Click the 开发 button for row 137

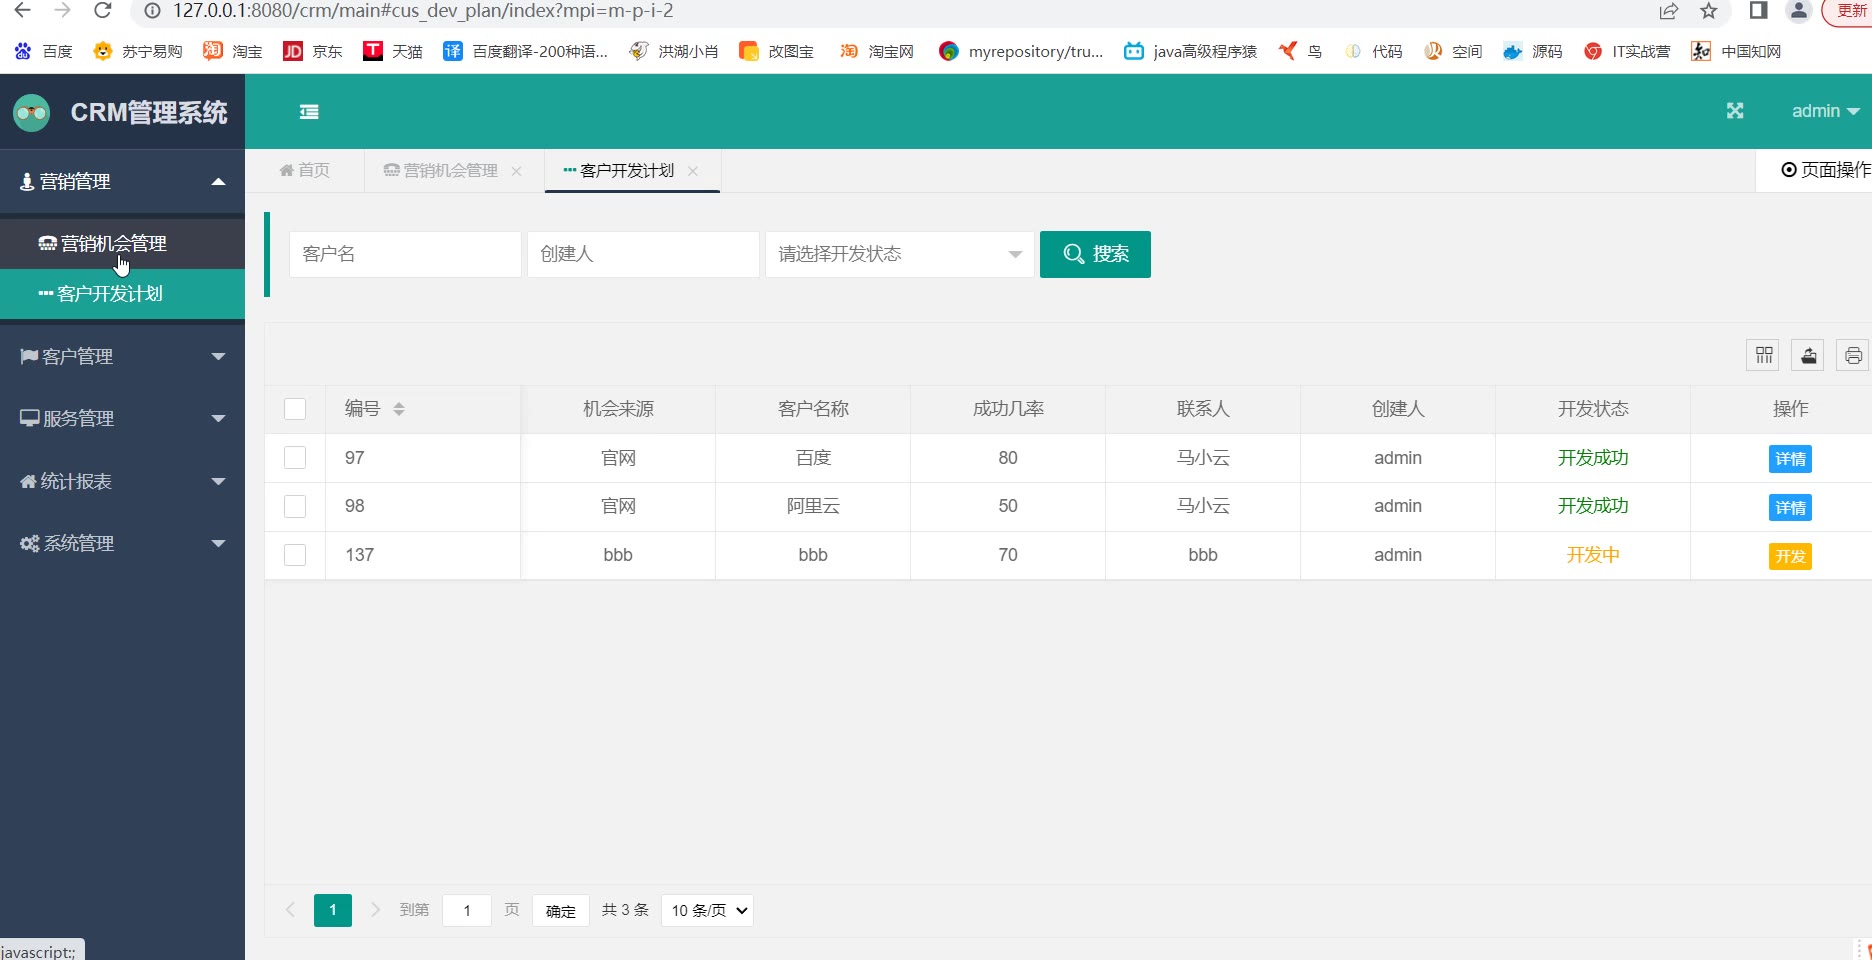coord(1790,556)
